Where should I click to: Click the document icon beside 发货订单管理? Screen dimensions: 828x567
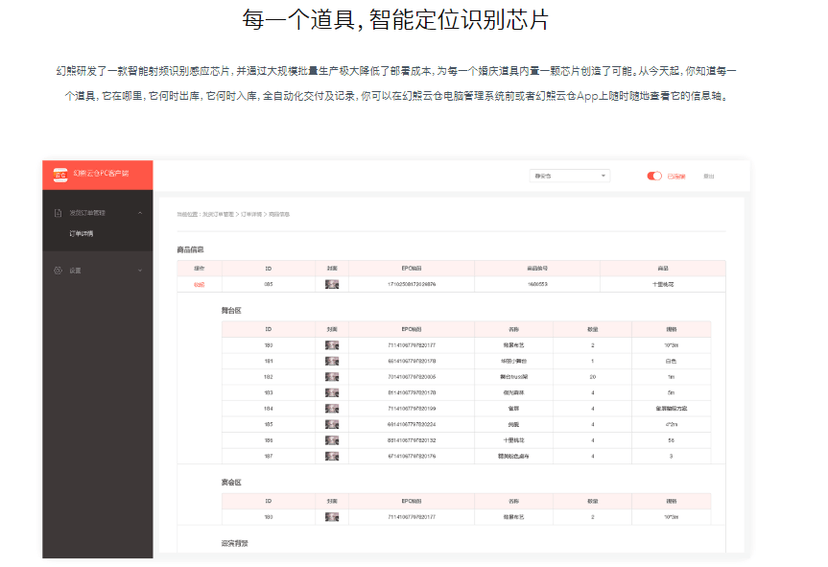[58, 213]
